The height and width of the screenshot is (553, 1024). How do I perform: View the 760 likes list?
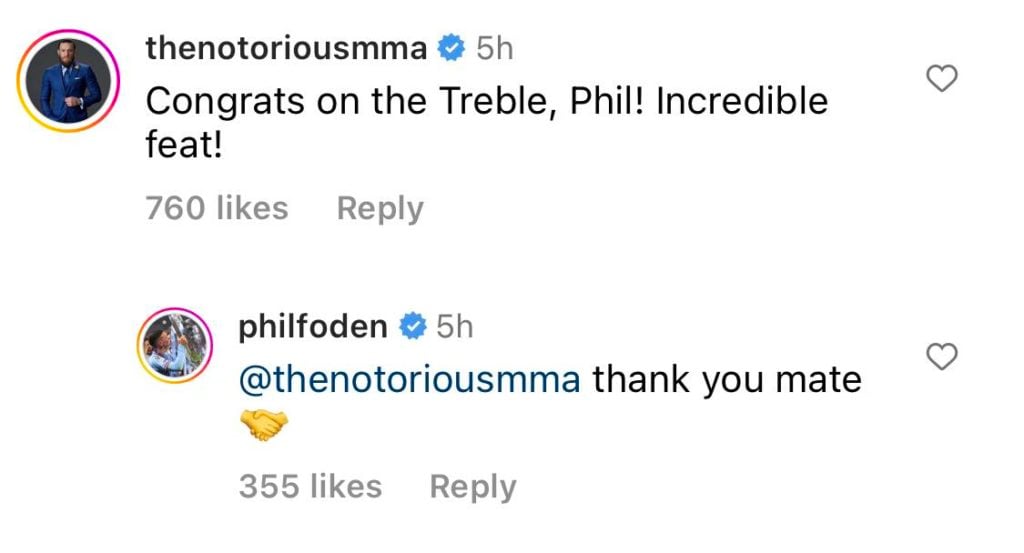217,208
